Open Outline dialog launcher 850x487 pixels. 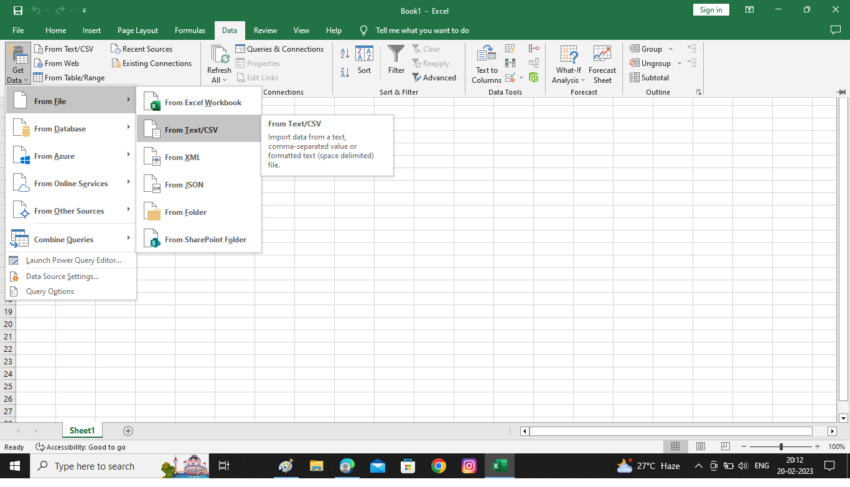[699, 92]
